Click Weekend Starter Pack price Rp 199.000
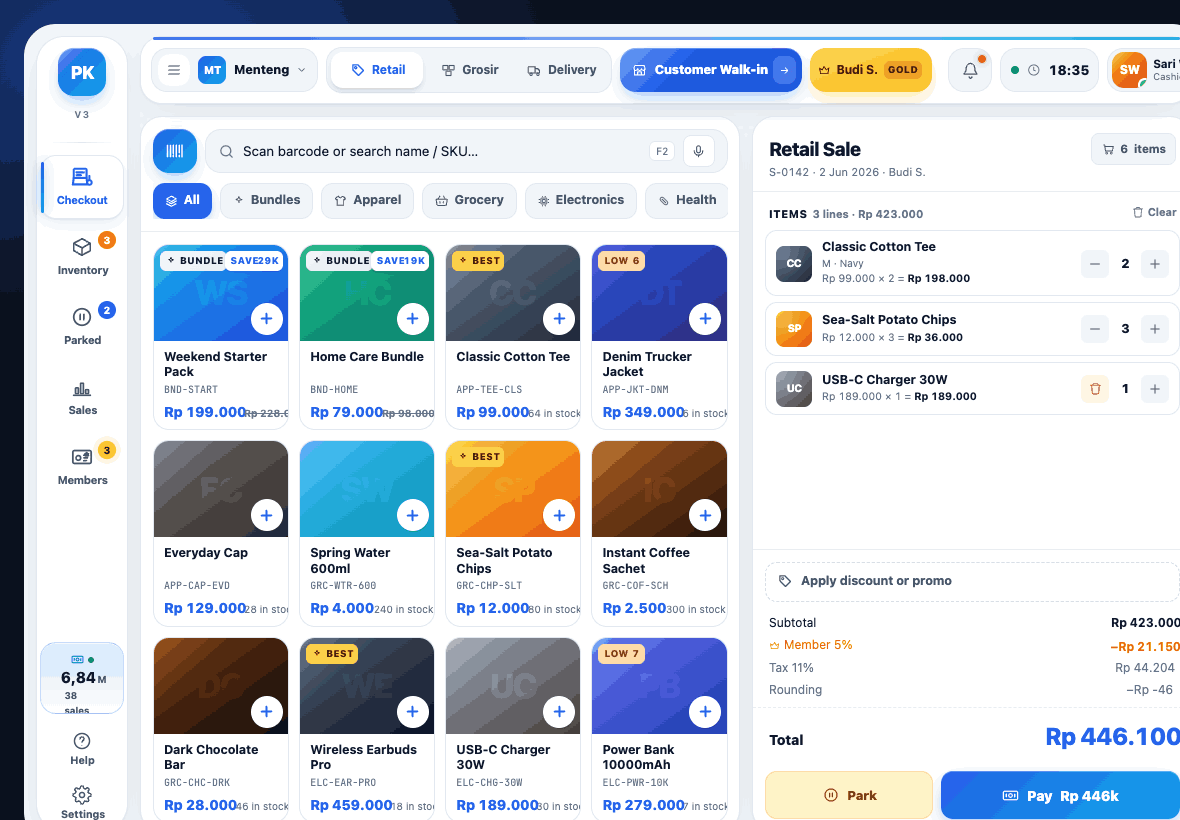The width and height of the screenshot is (1180, 820). 205,412
